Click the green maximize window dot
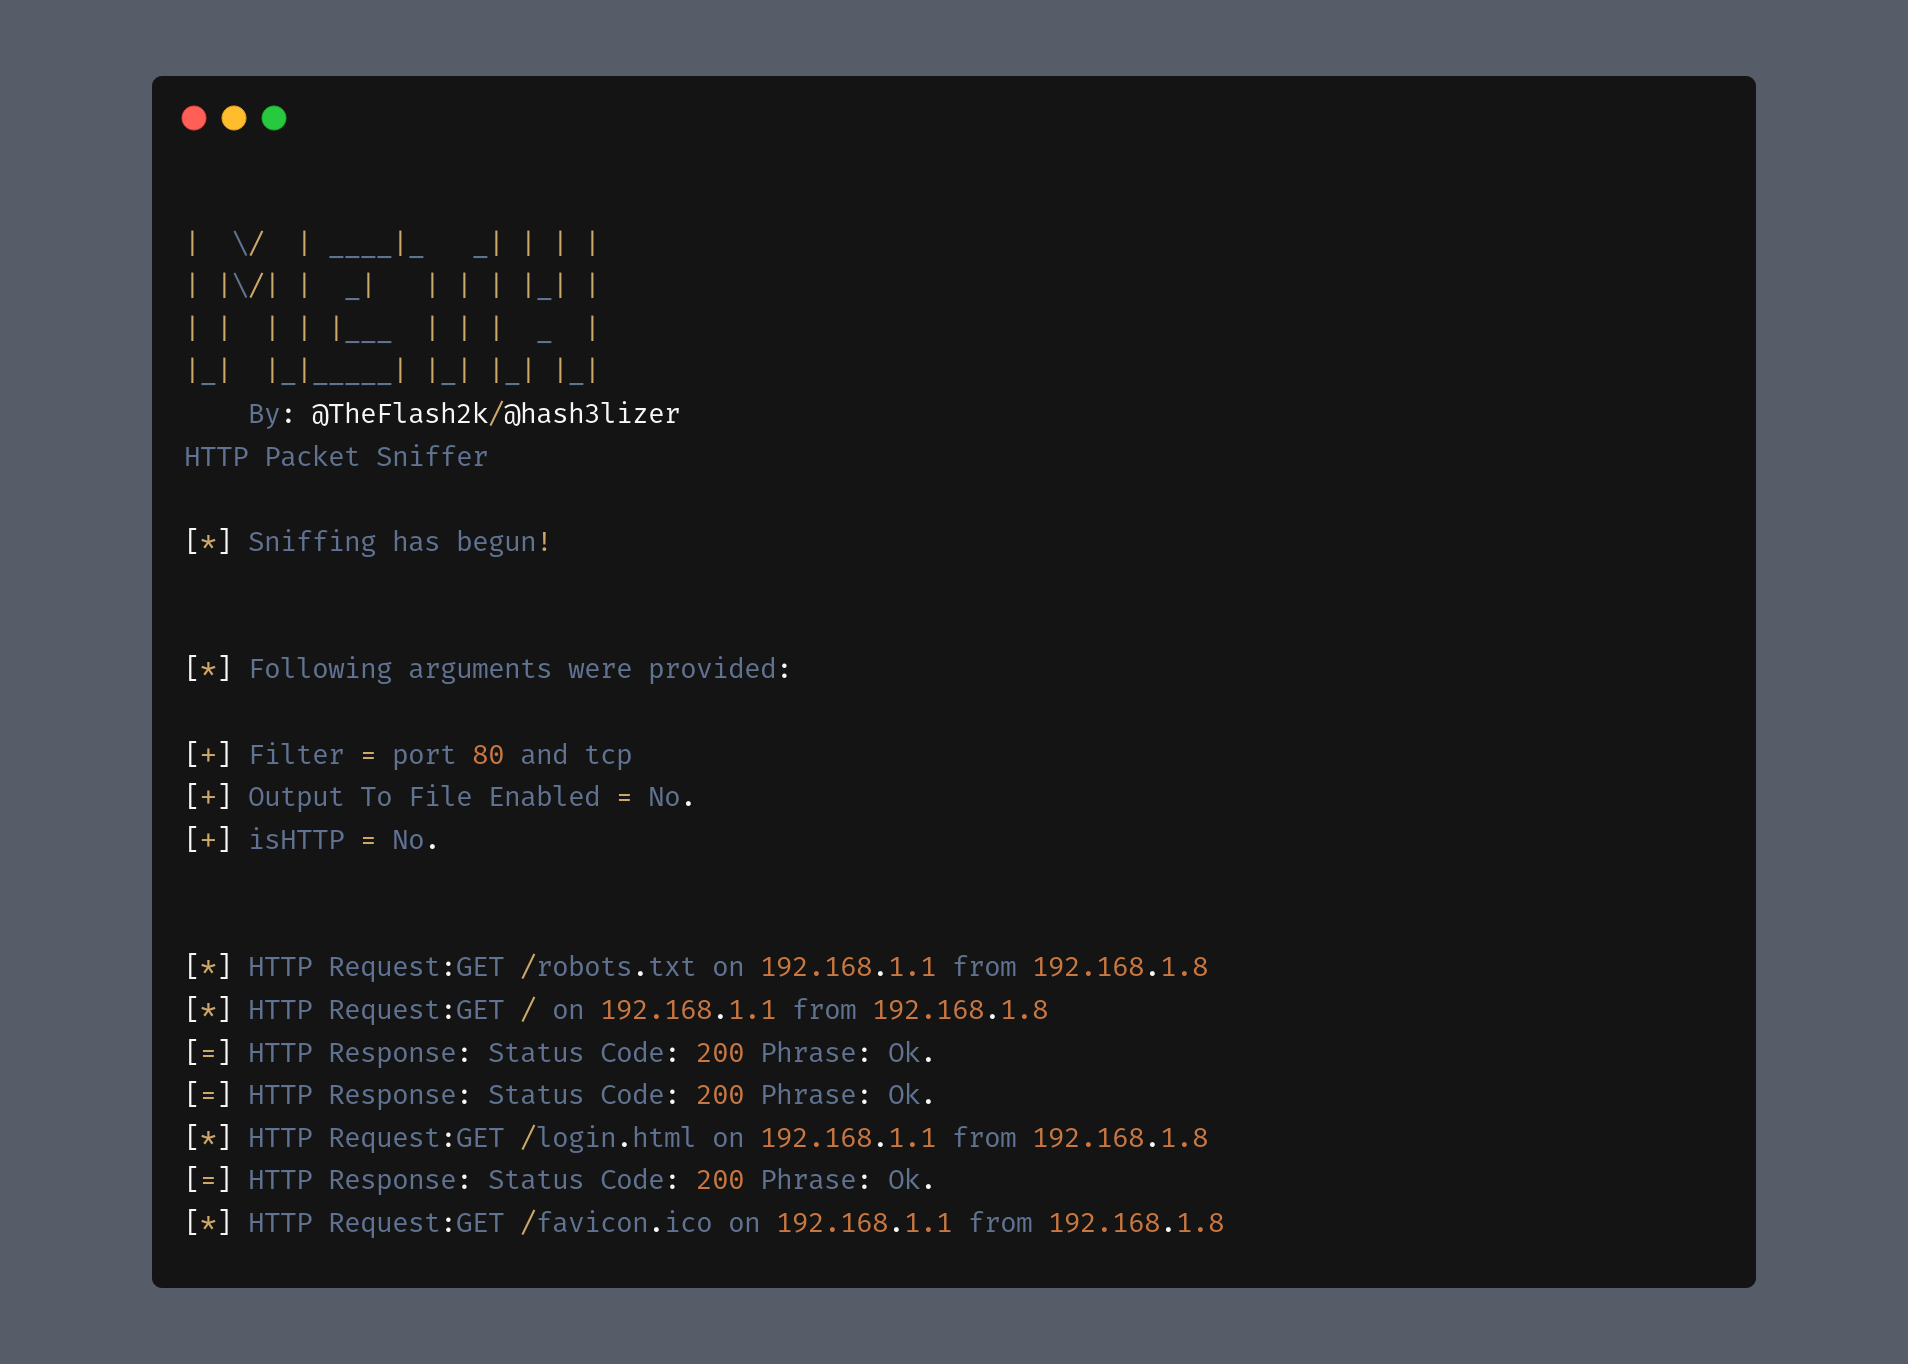Viewport: 1908px width, 1364px height. coord(274,118)
